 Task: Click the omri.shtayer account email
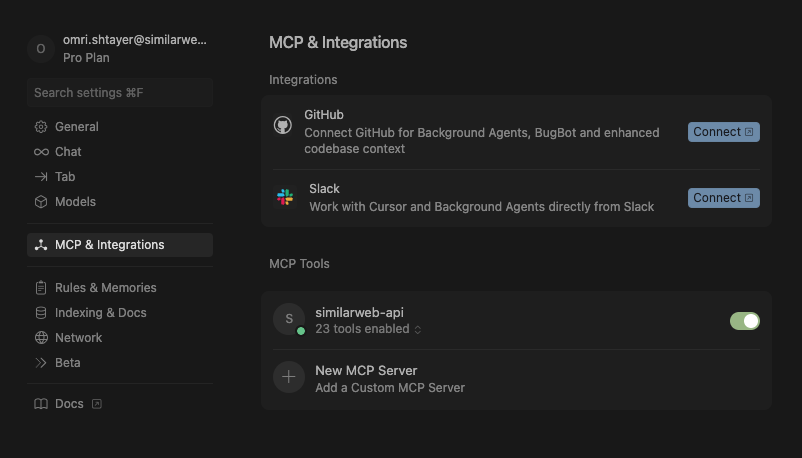[135, 40]
